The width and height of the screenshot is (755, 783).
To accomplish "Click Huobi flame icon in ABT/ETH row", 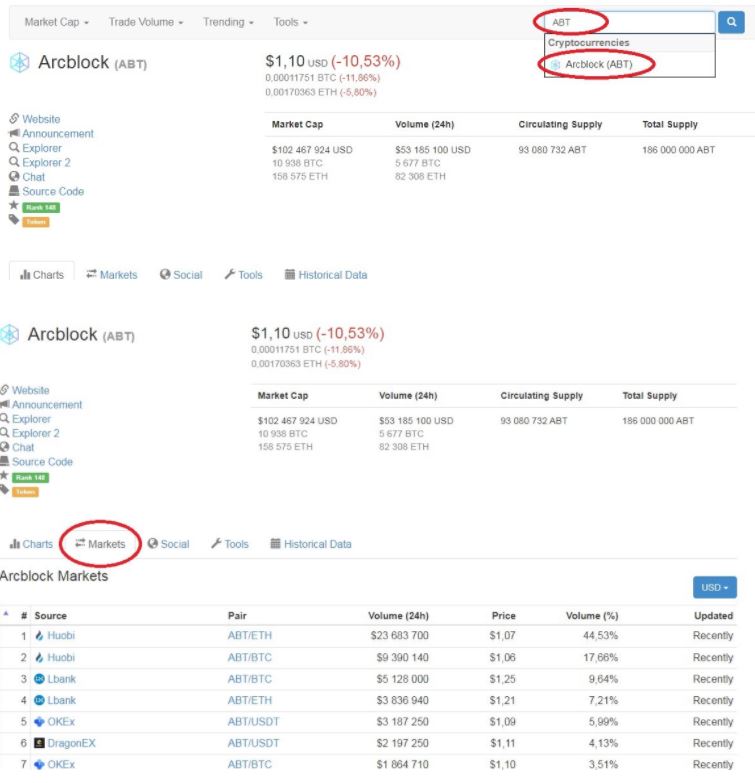I will pos(39,636).
